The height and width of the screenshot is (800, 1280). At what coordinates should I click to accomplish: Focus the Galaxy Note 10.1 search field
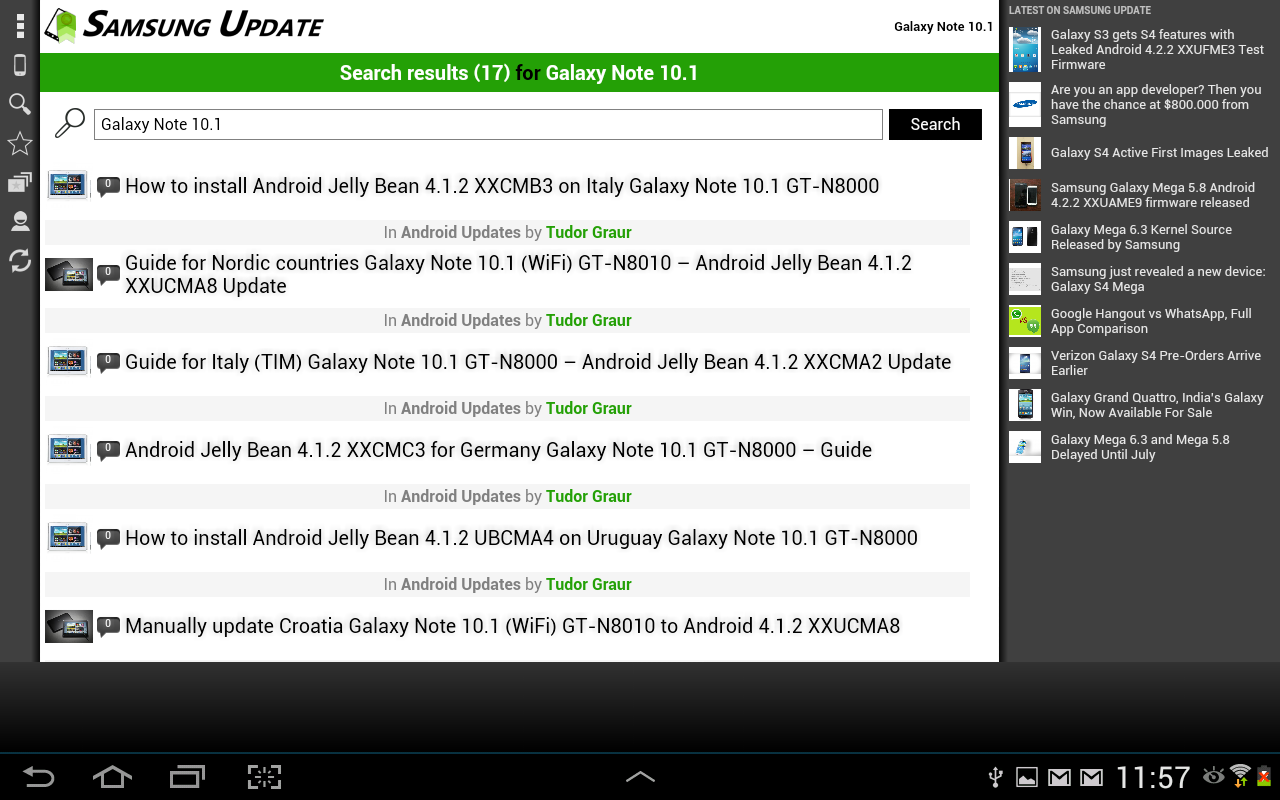(488, 124)
